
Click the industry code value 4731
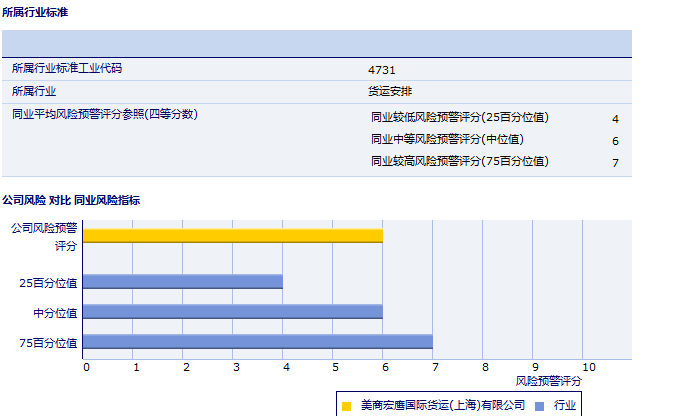click(381, 70)
